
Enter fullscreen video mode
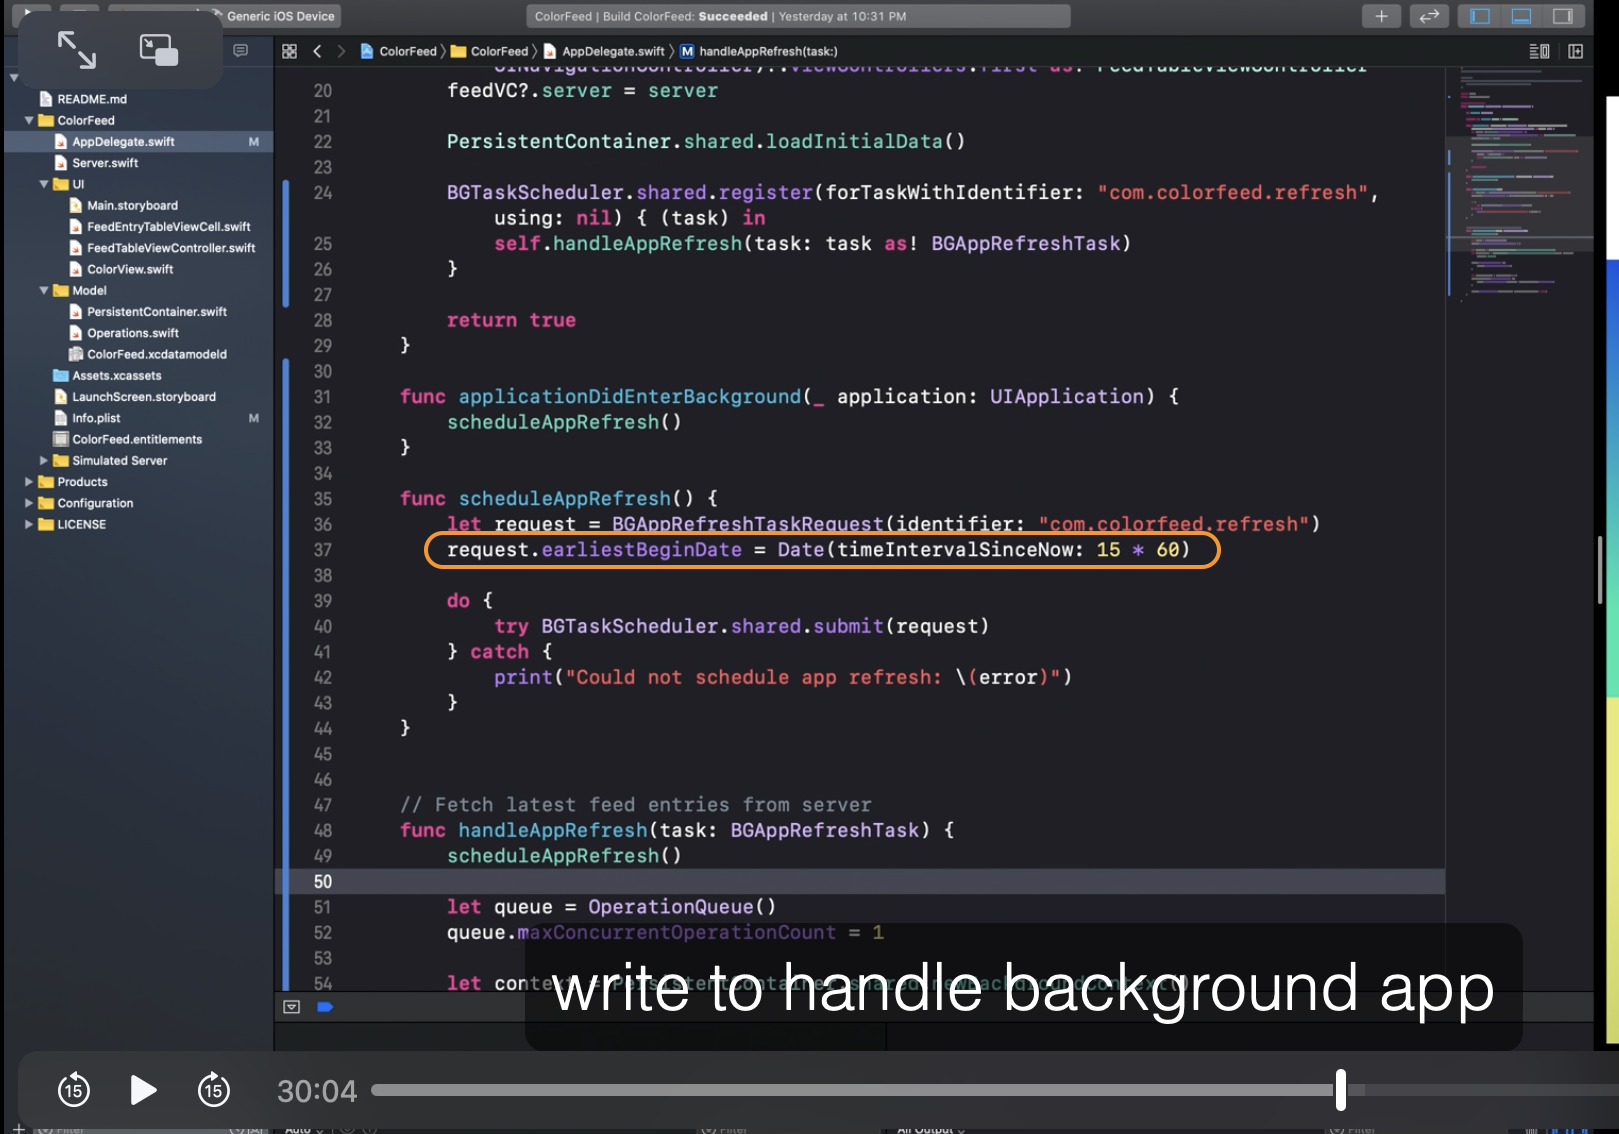click(x=77, y=50)
